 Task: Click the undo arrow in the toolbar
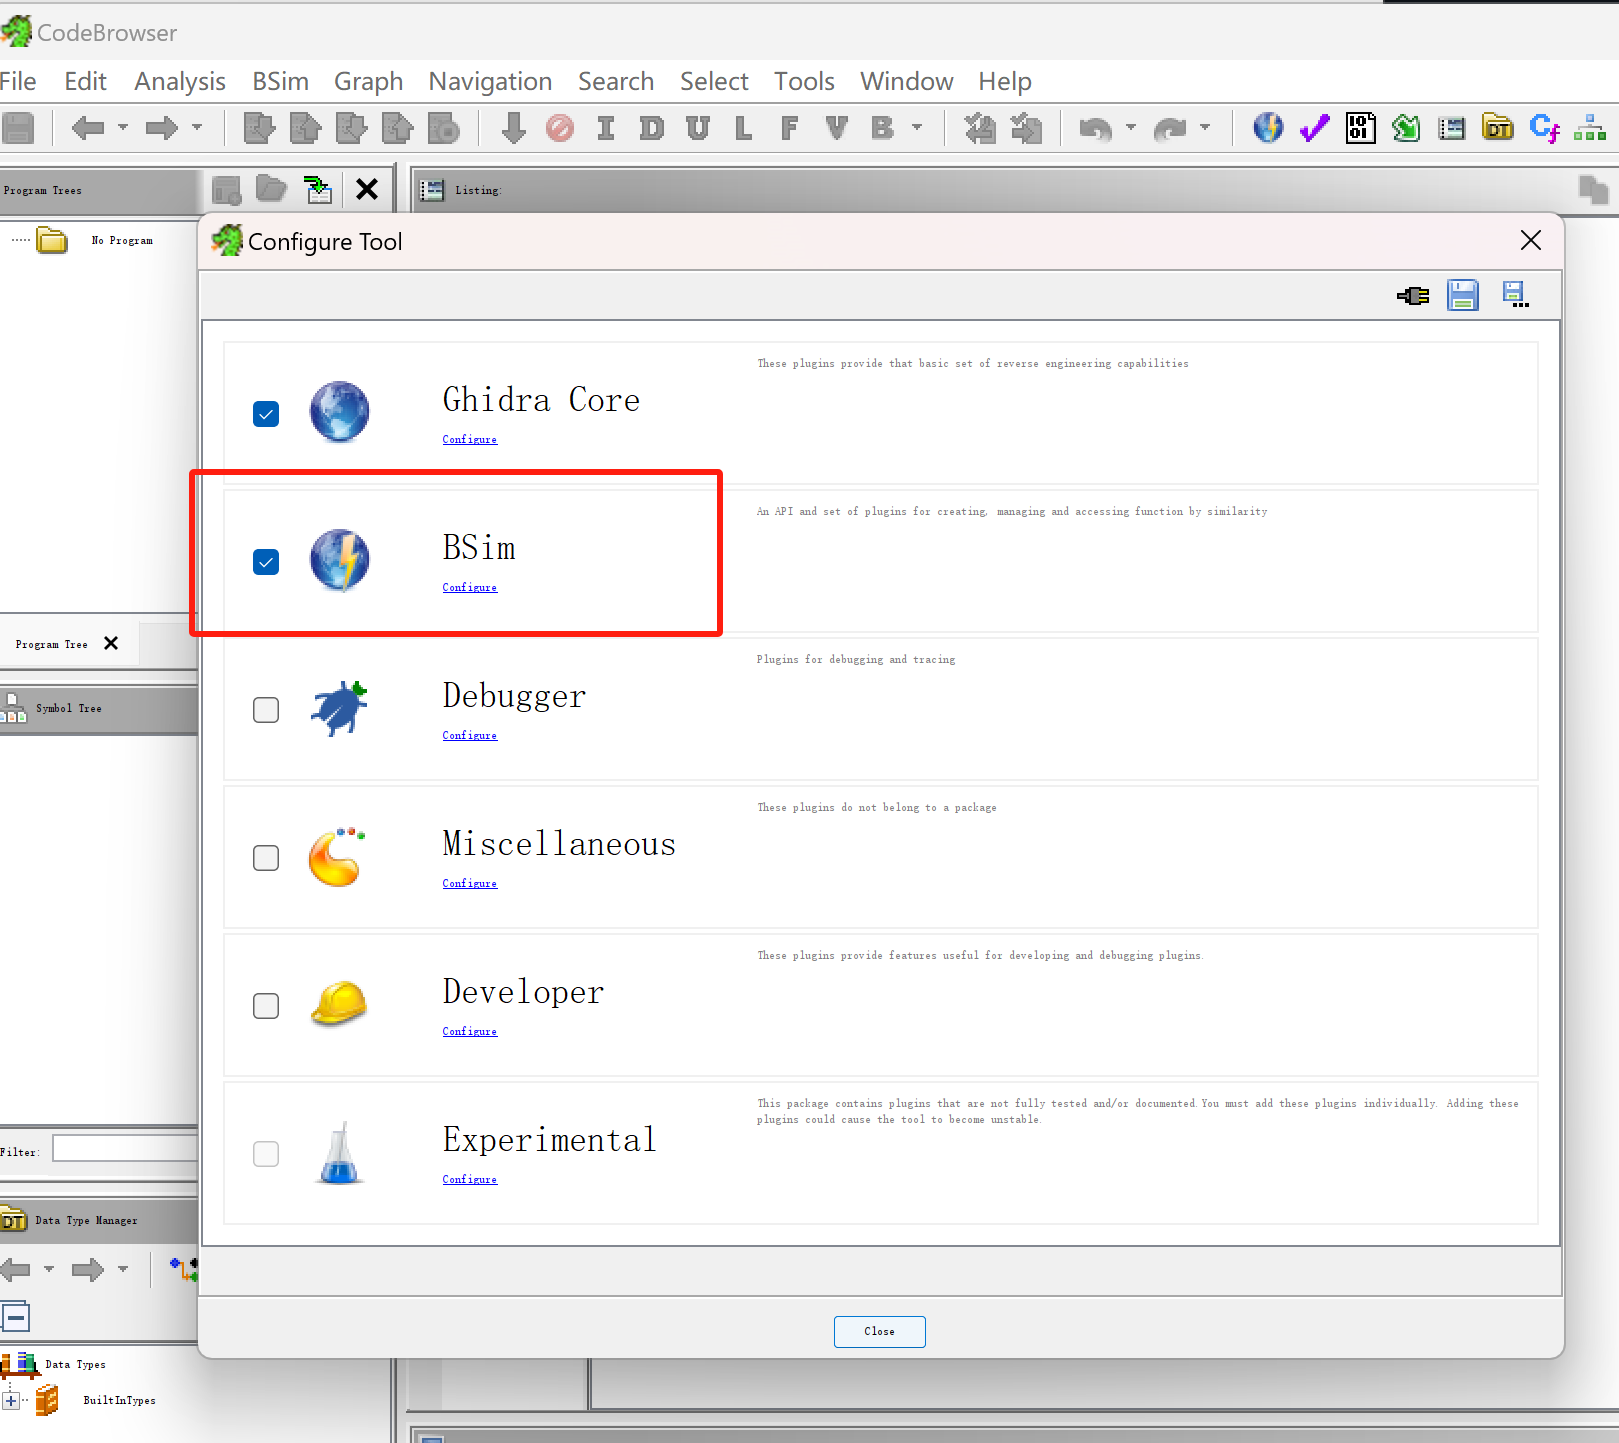coord(1096,128)
